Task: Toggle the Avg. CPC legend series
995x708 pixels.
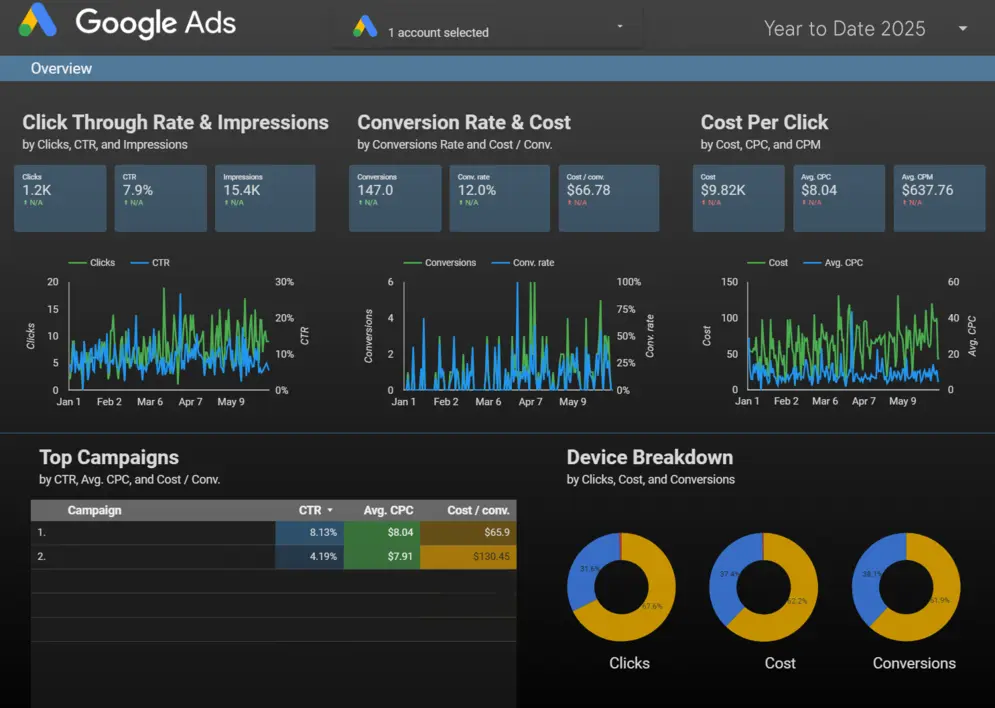Action: click(x=835, y=263)
